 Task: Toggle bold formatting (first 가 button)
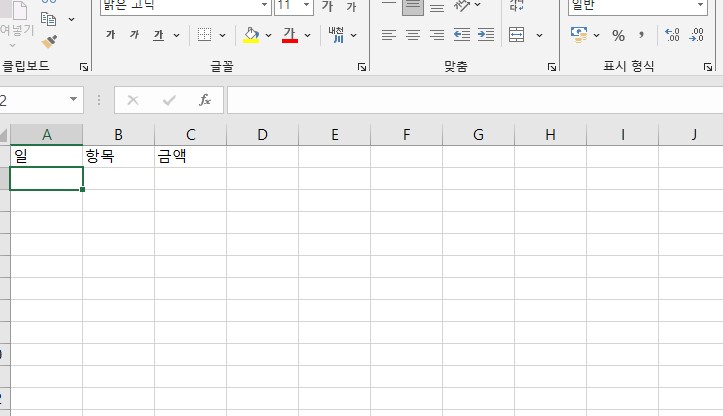coord(110,35)
